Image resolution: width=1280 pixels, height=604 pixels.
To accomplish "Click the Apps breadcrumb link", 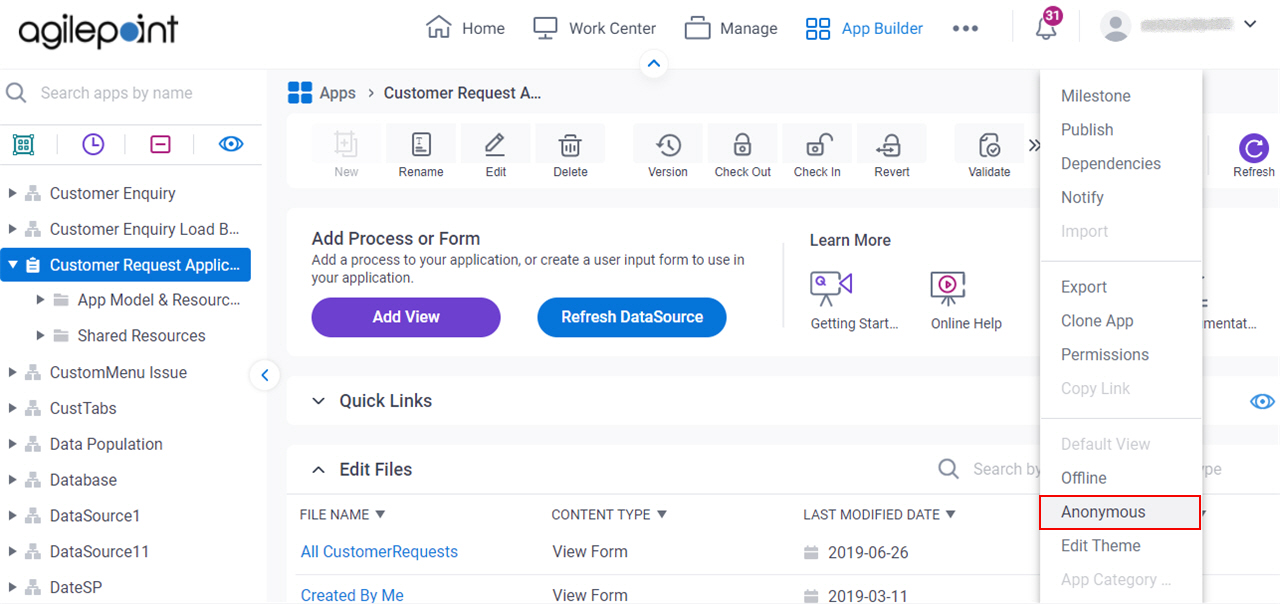I will (x=337, y=93).
